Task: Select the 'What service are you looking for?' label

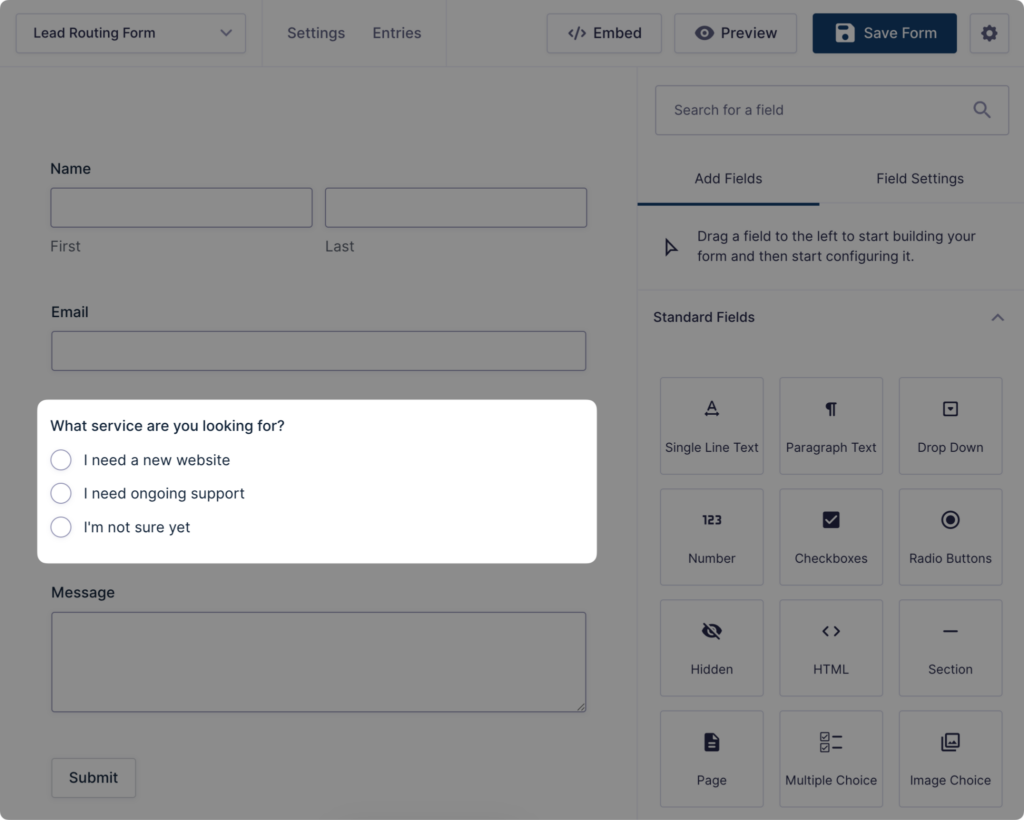Action: tap(167, 426)
